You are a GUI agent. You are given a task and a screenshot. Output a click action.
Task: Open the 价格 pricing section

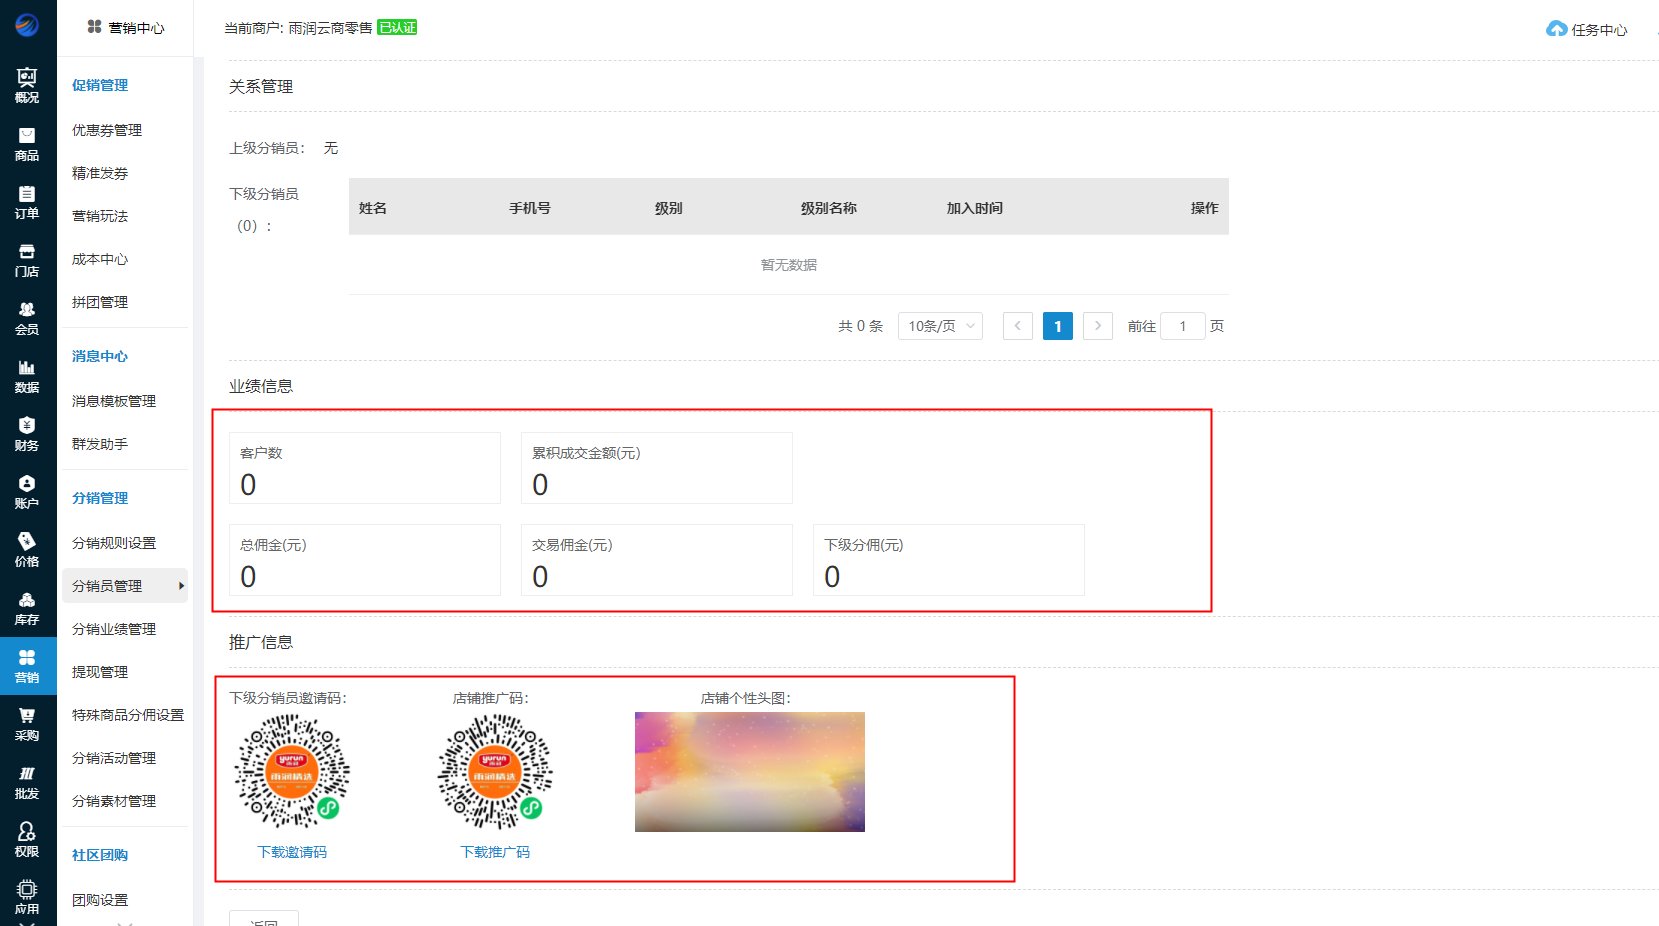click(27, 549)
